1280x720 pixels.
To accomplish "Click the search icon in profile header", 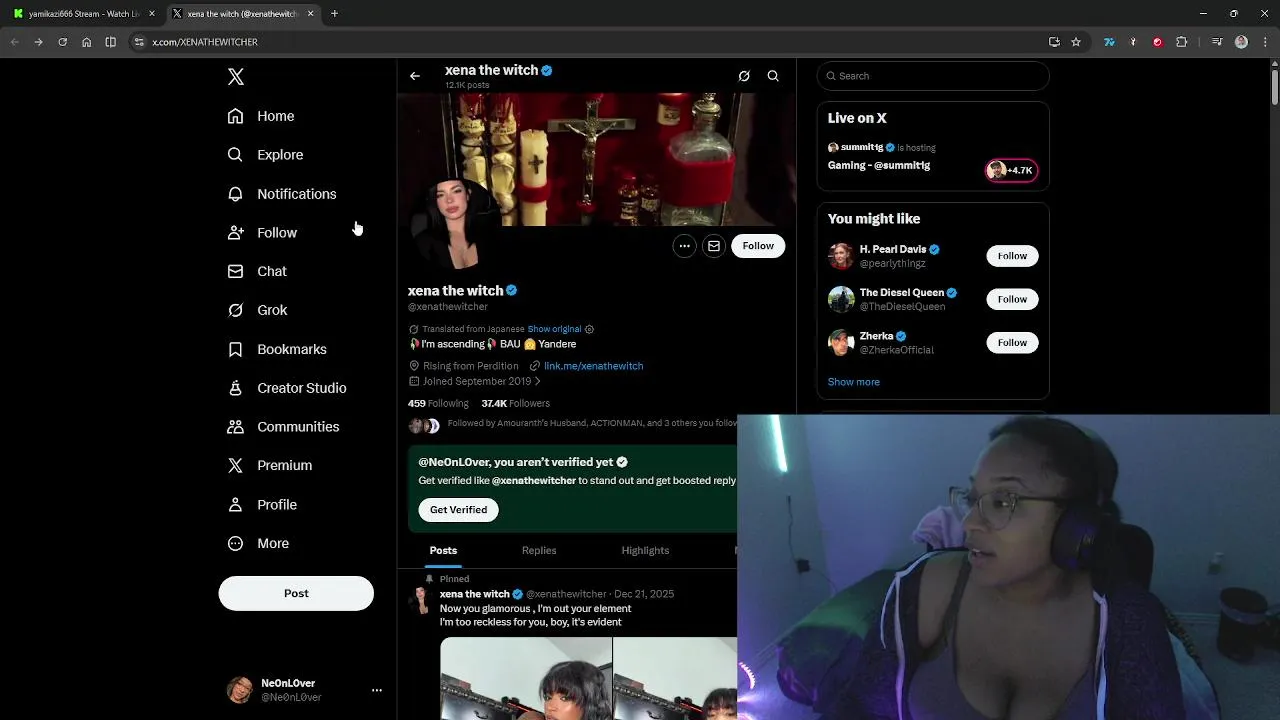I will coord(773,76).
